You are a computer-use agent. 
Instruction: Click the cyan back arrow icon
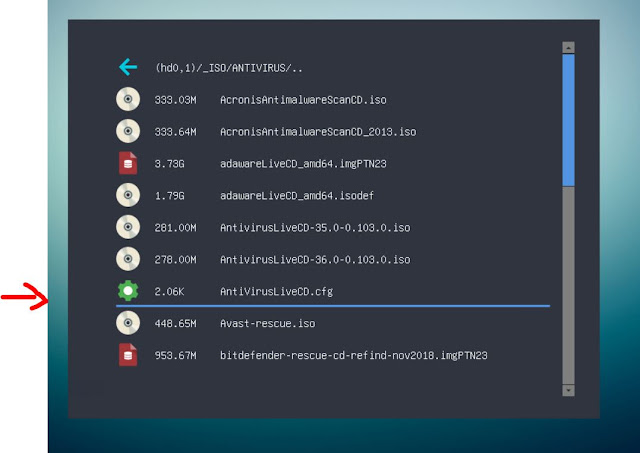click(x=128, y=67)
